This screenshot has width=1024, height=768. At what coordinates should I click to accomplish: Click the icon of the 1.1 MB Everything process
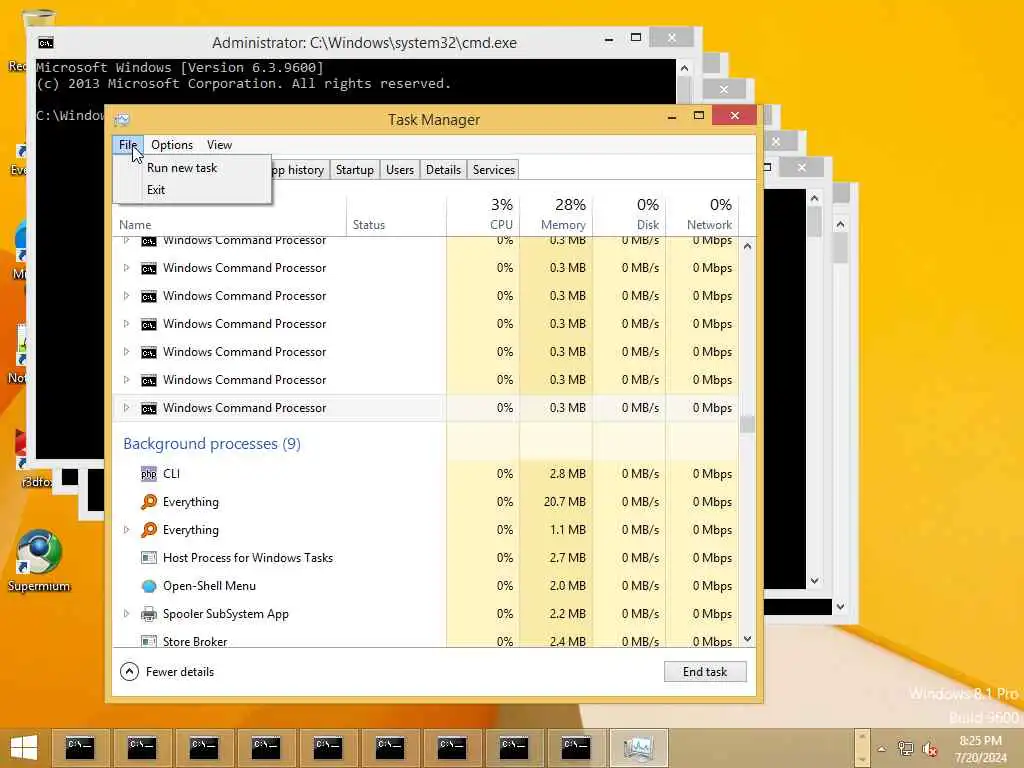pyautogui.click(x=149, y=530)
